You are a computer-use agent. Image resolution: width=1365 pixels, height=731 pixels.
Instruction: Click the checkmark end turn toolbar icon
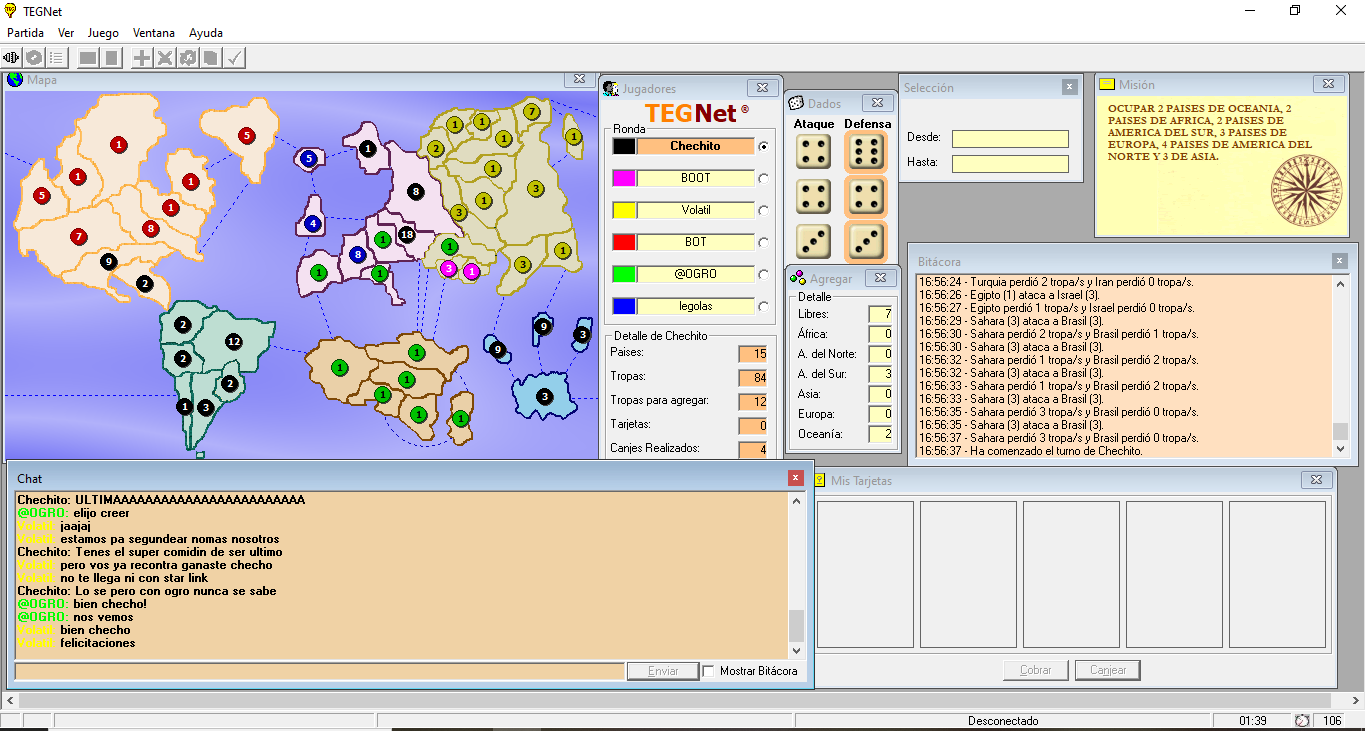point(234,58)
